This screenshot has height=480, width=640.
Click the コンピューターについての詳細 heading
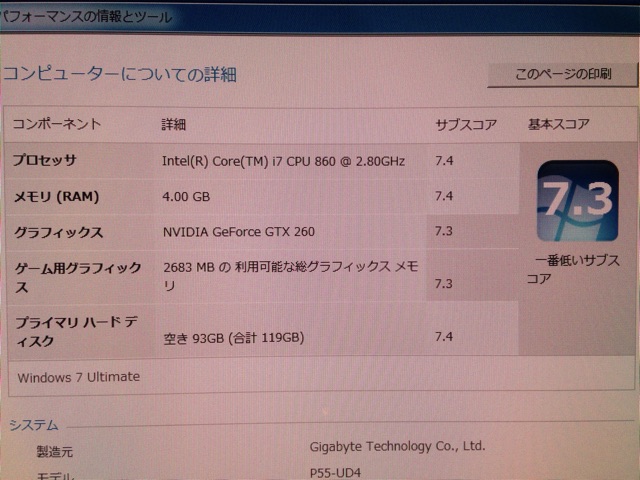[120, 74]
